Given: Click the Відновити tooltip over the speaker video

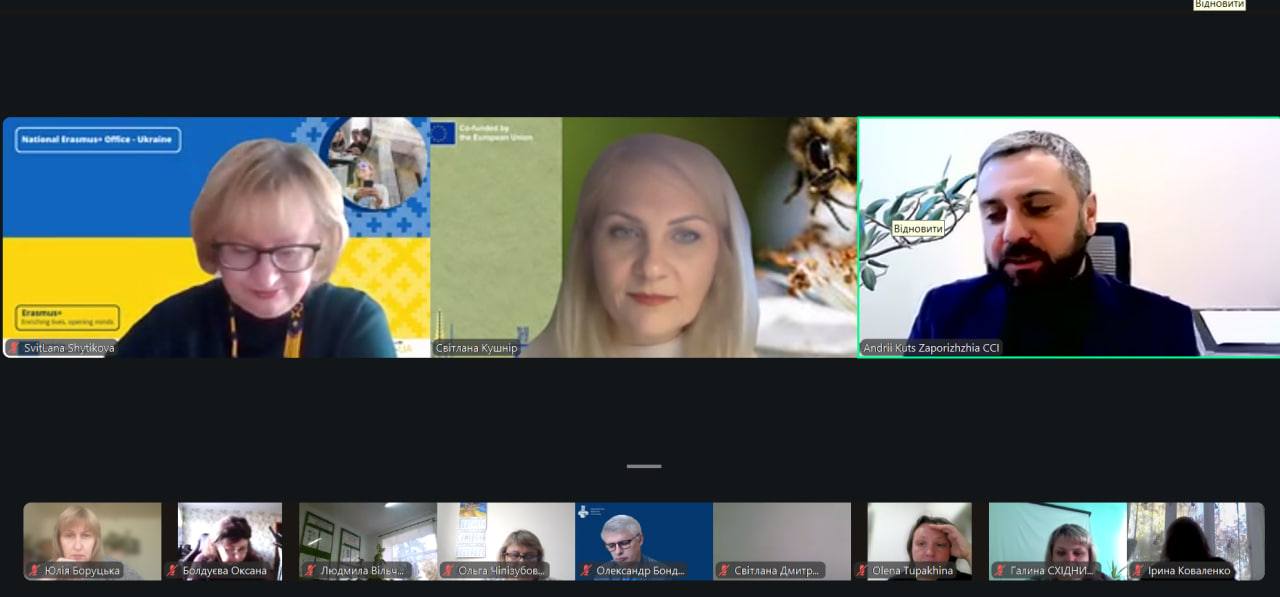Looking at the screenshot, I should (x=918, y=228).
